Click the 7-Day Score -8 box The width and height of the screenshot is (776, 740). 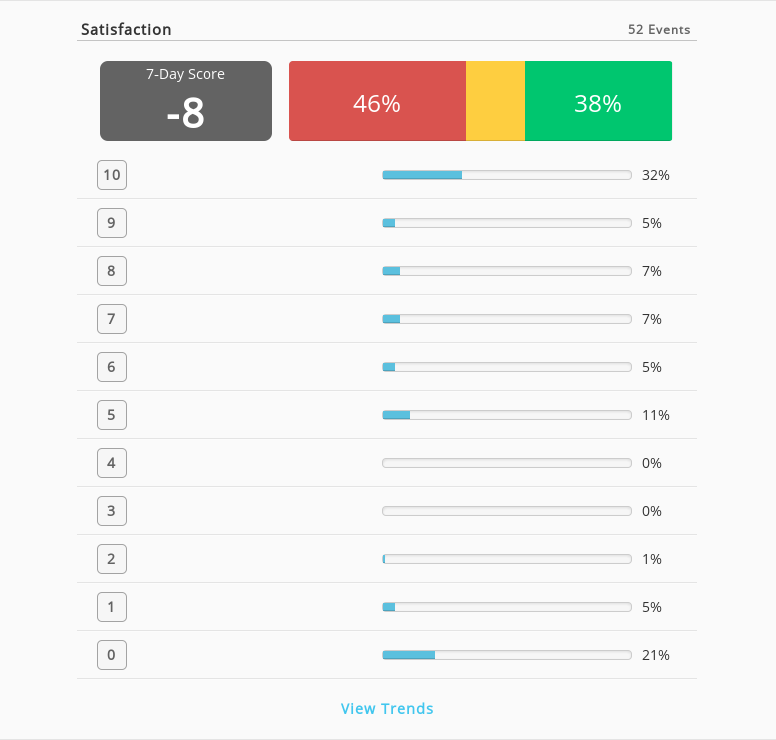pos(186,101)
